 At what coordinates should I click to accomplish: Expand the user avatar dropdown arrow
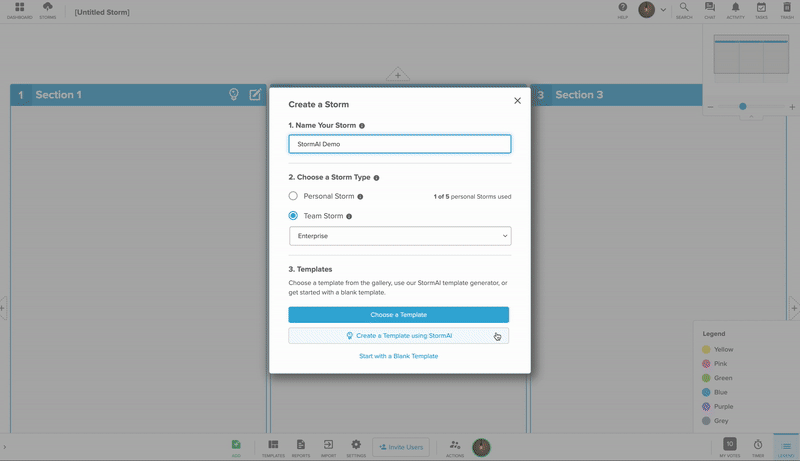pyautogui.click(x=663, y=10)
